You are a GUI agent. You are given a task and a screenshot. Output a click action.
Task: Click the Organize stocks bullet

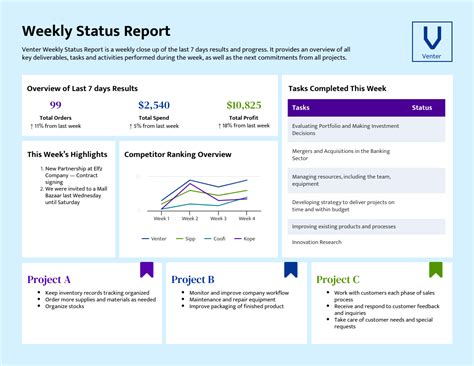click(65, 306)
